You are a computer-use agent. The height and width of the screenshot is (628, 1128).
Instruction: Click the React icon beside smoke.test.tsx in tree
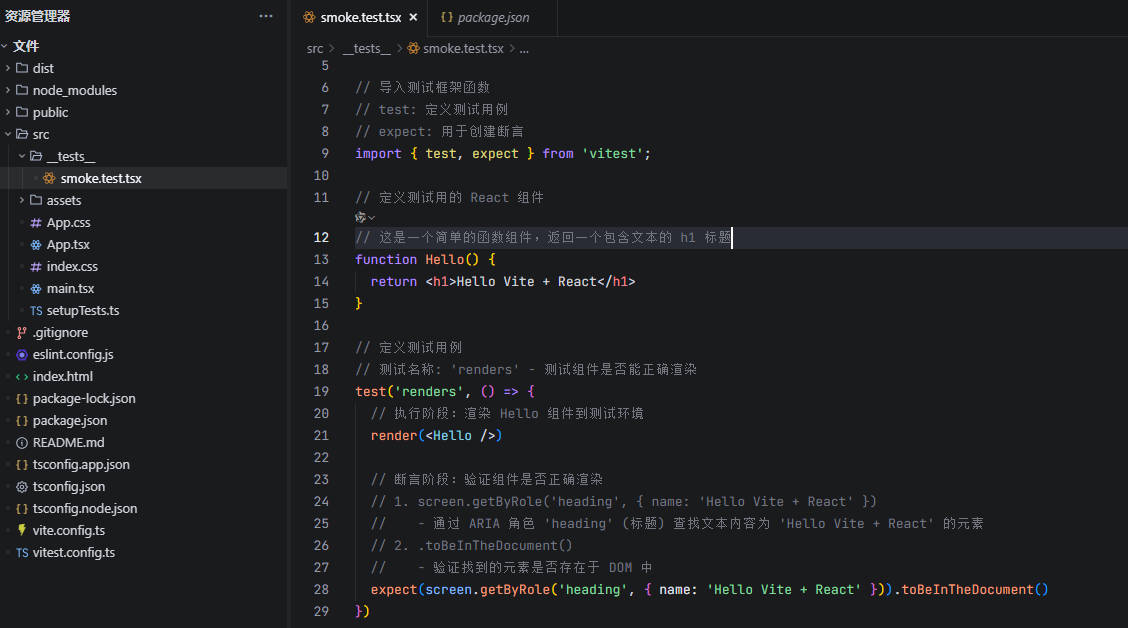click(50, 178)
